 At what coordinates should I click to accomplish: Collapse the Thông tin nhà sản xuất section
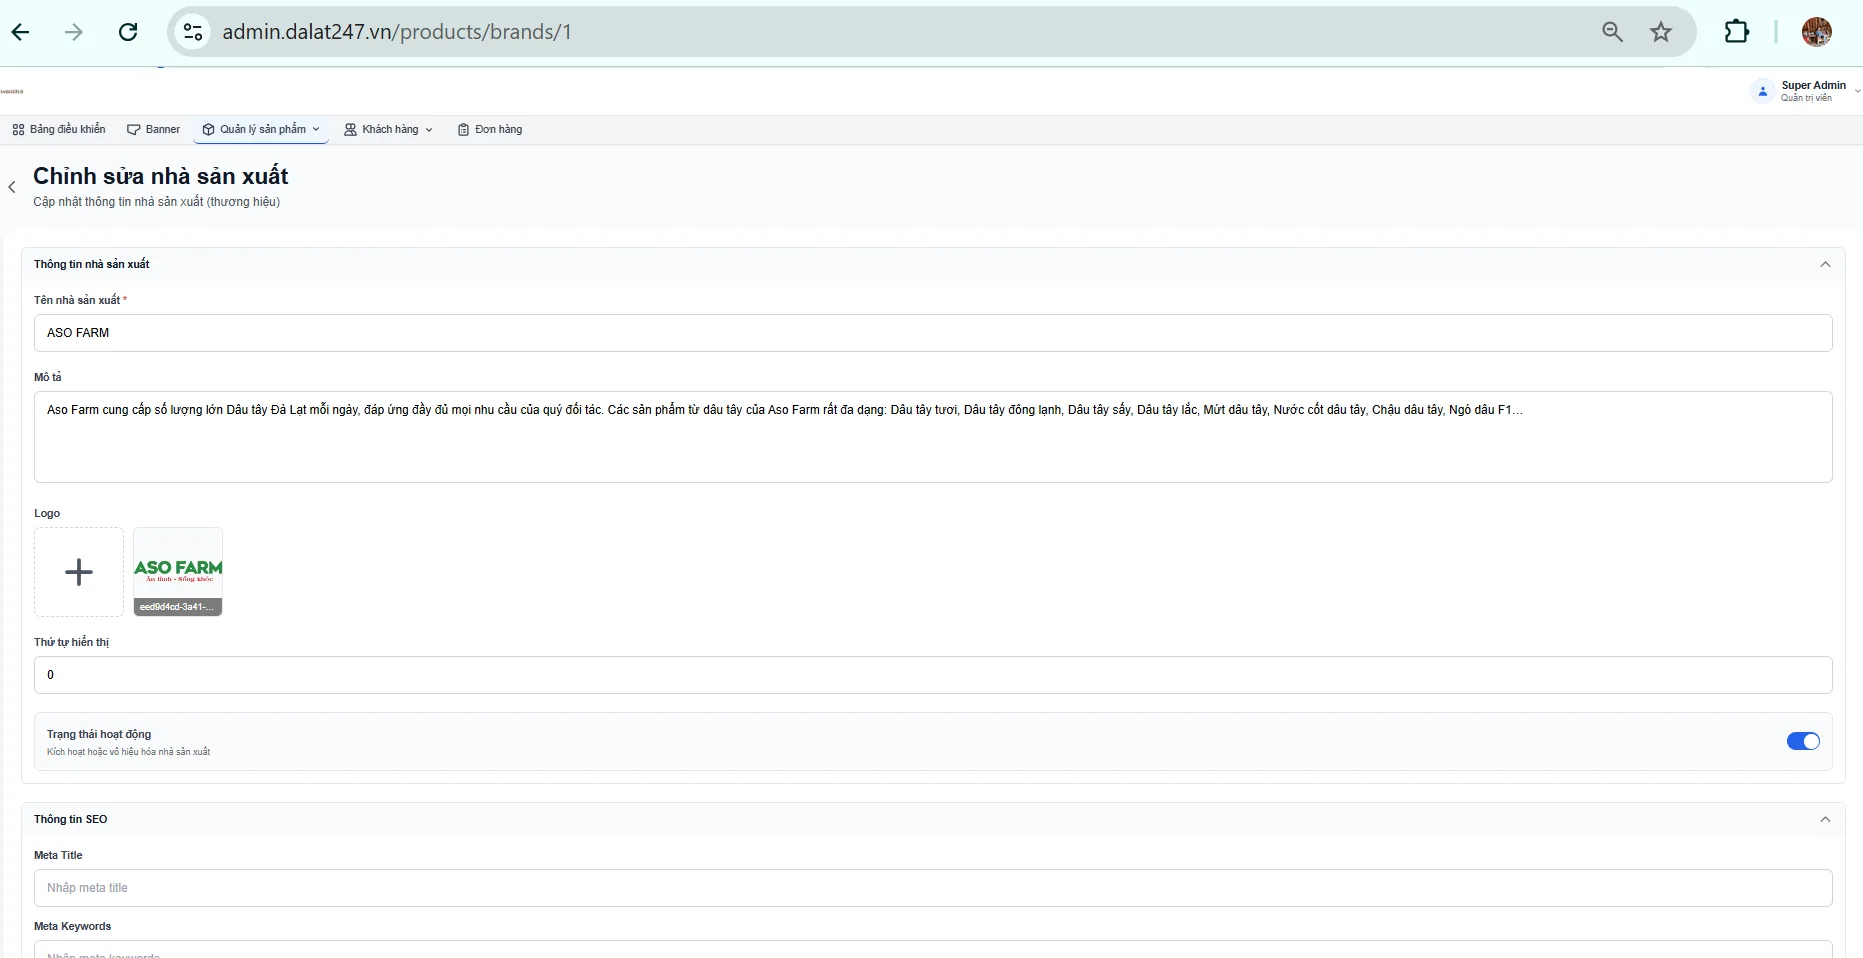1825,264
